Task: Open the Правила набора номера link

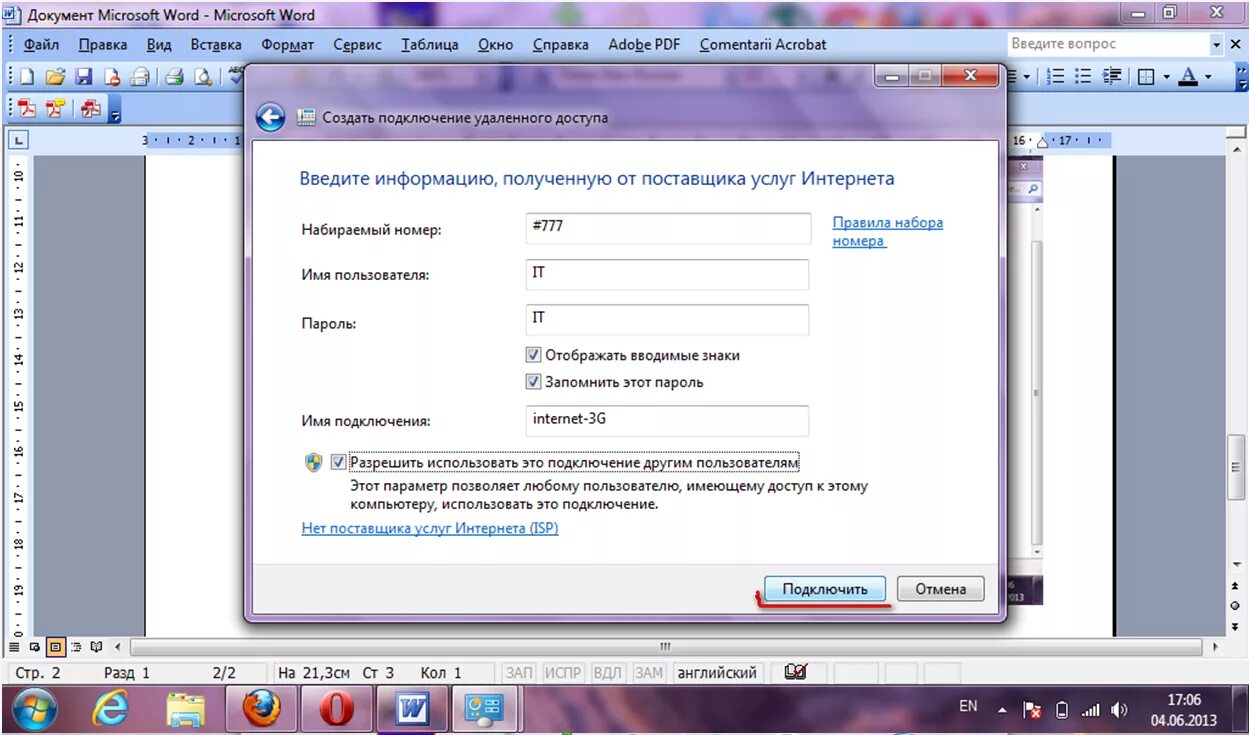Action: 888,232
